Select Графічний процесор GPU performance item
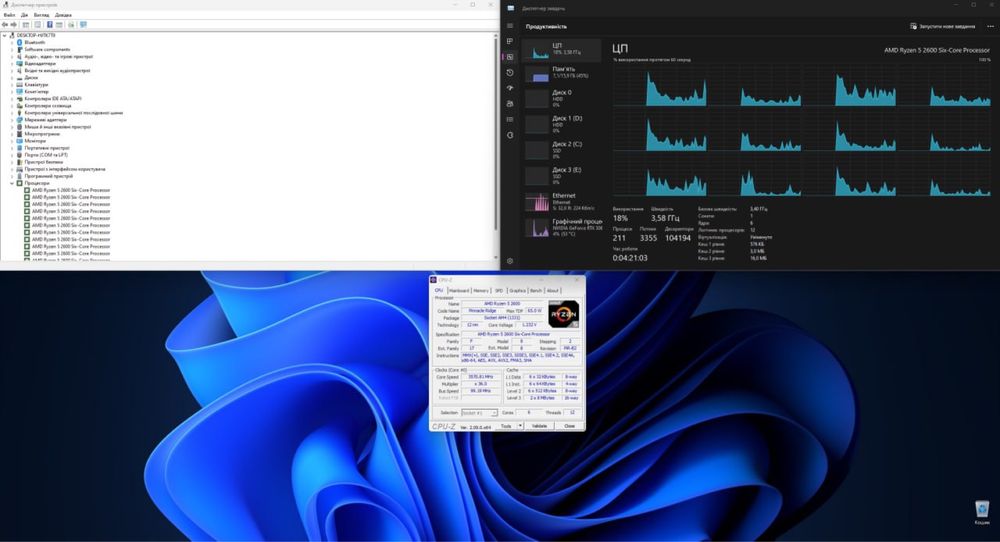Image resolution: width=1000 pixels, height=542 pixels. [x=561, y=227]
